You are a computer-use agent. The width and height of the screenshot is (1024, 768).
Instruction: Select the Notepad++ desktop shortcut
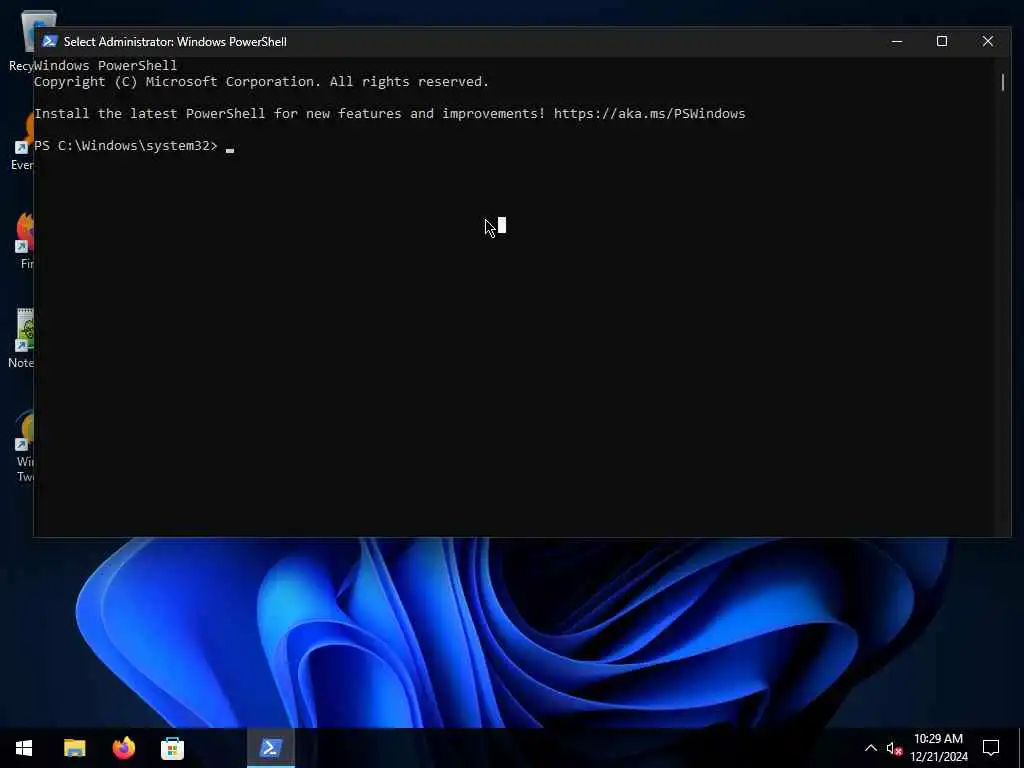click(x=21, y=338)
